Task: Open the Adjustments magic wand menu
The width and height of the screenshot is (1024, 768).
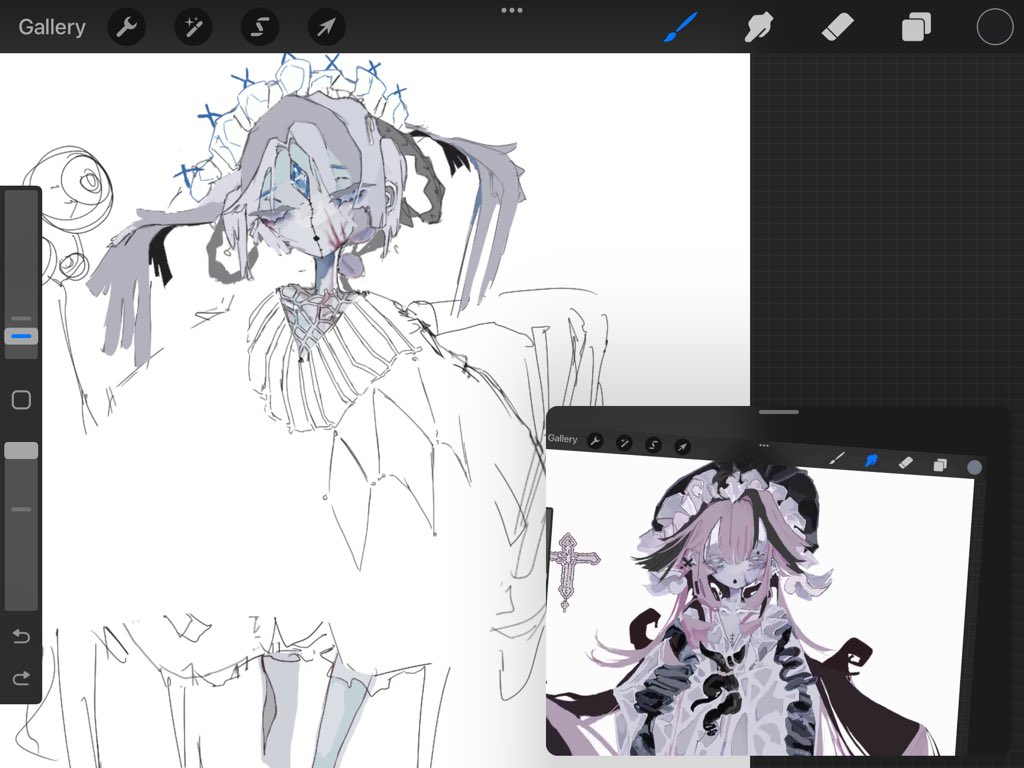Action: click(193, 27)
